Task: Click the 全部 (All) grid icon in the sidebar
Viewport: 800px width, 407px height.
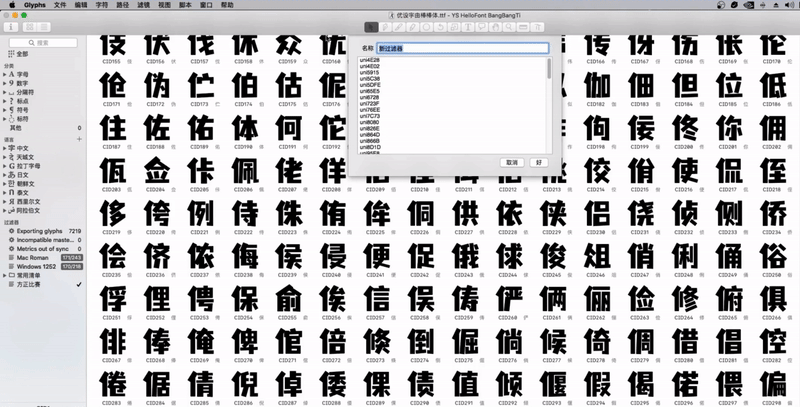Action: tap(10, 53)
